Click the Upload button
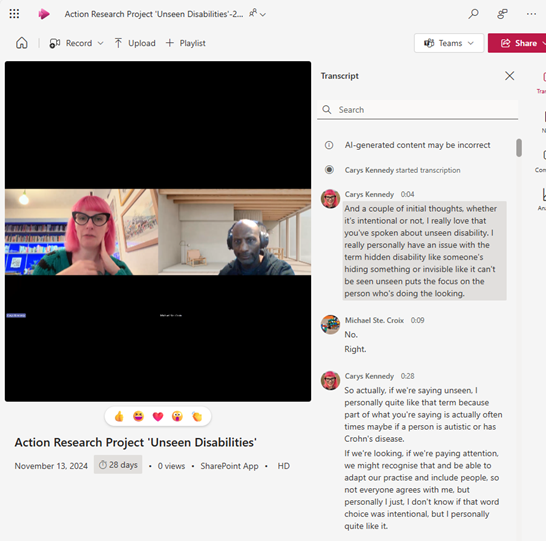Image resolution: width=546 pixels, height=541 pixels. tap(135, 43)
